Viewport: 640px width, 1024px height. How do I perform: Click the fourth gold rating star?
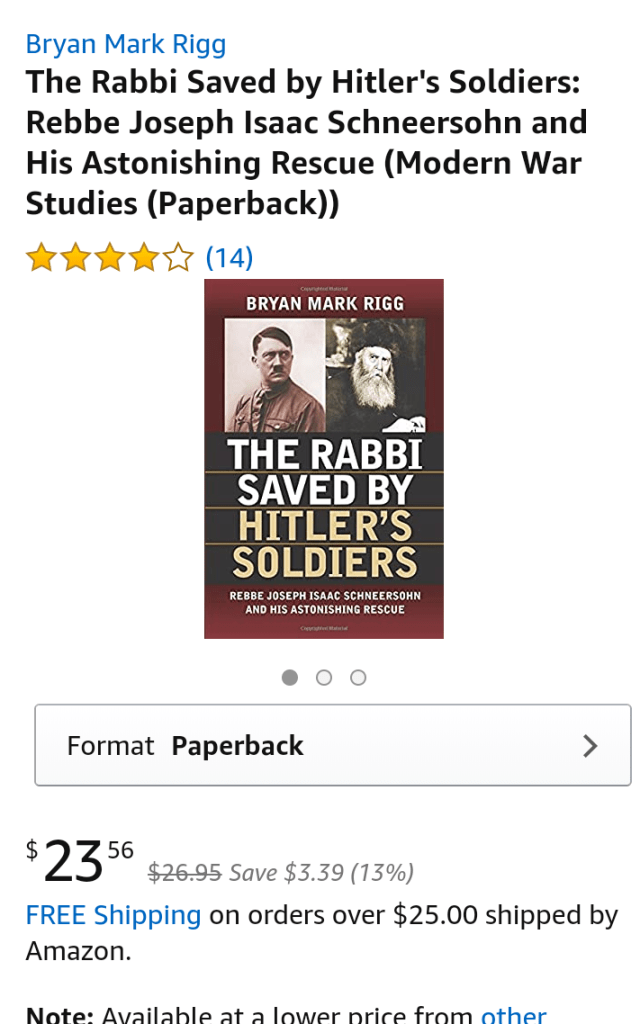pos(143,259)
